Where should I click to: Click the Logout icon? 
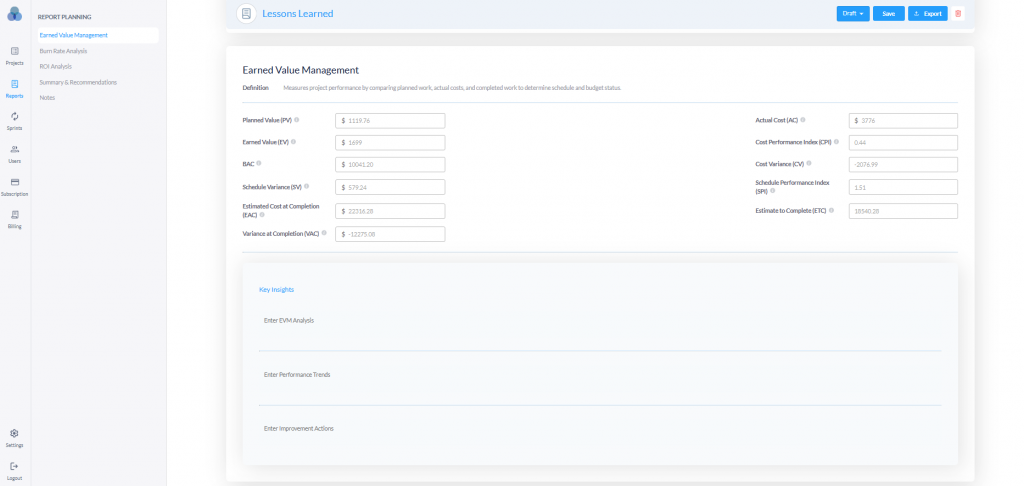[x=14, y=466]
